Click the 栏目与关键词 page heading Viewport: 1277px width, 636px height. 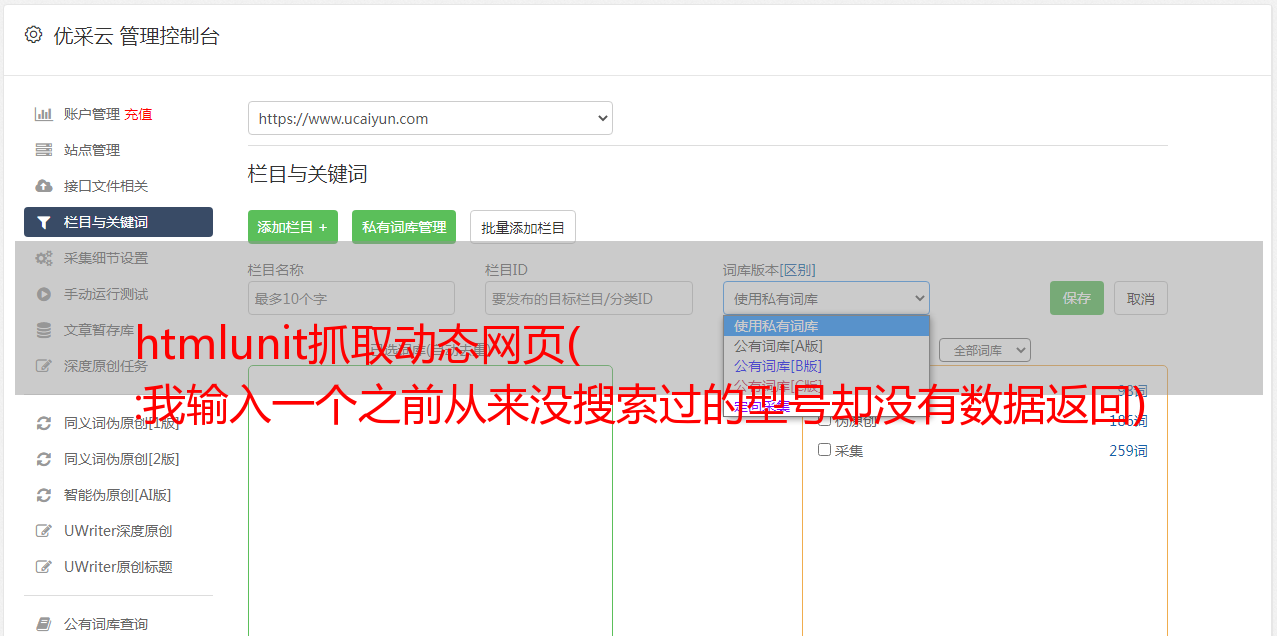click(308, 174)
